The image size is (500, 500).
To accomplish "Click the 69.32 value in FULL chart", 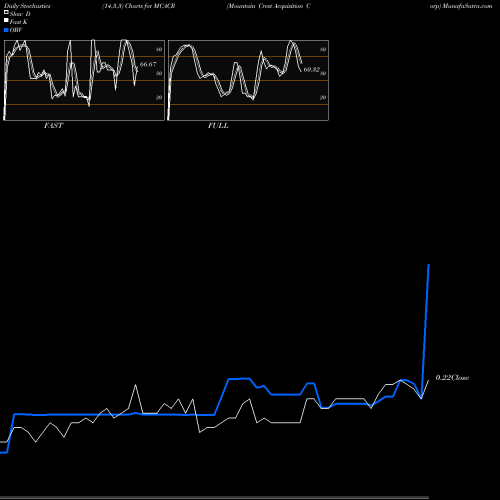I will (312, 69).
